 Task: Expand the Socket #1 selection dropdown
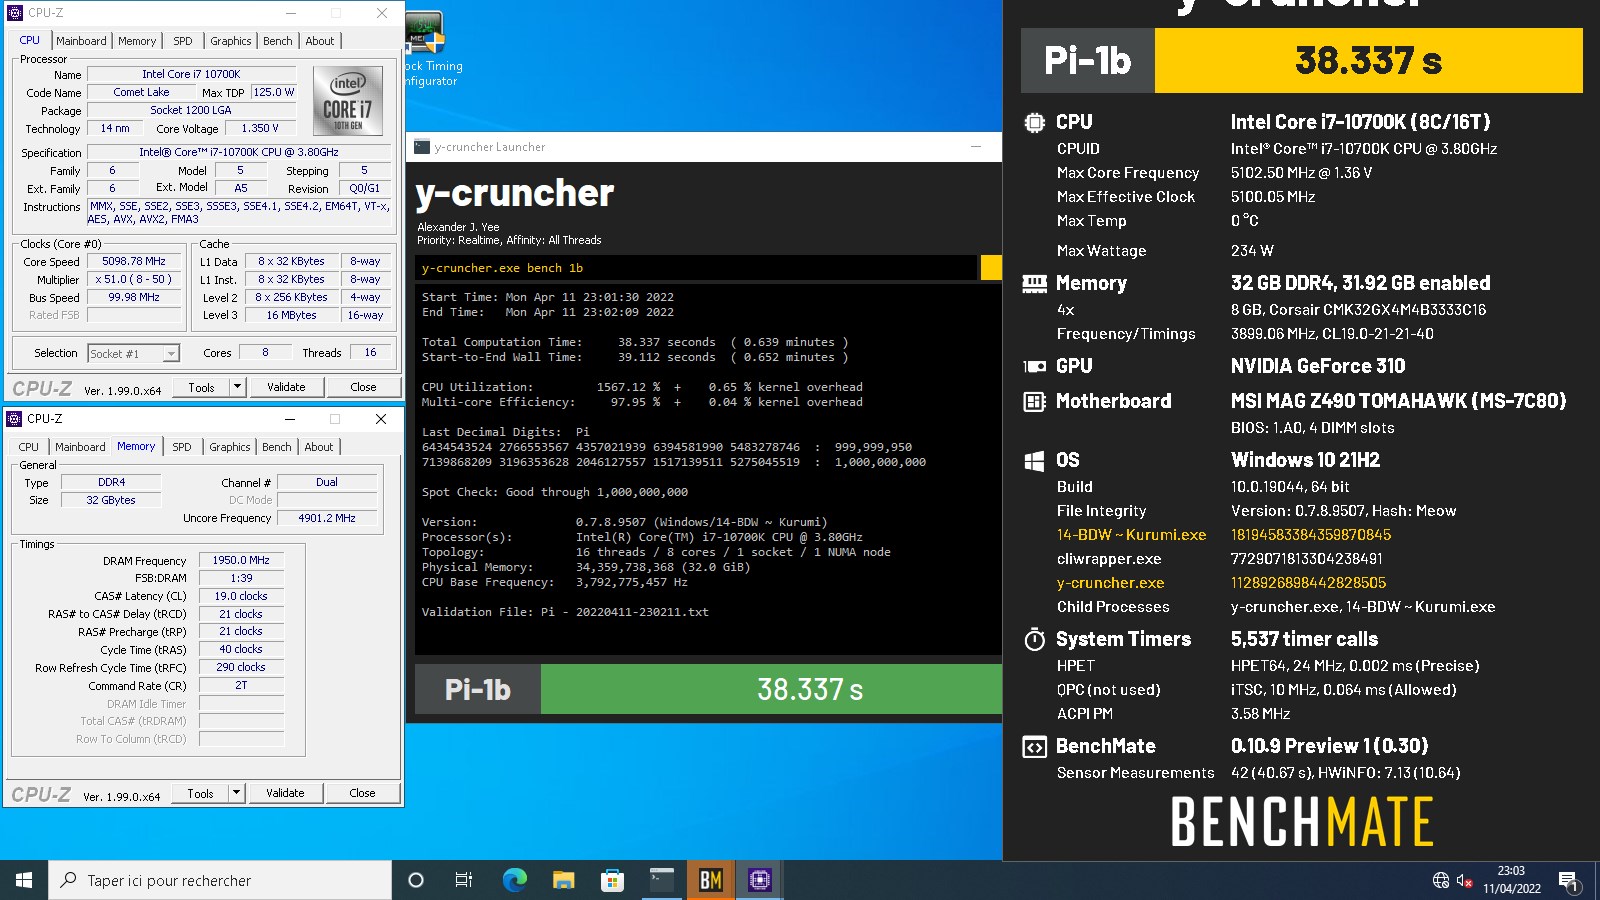pos(171,353)
